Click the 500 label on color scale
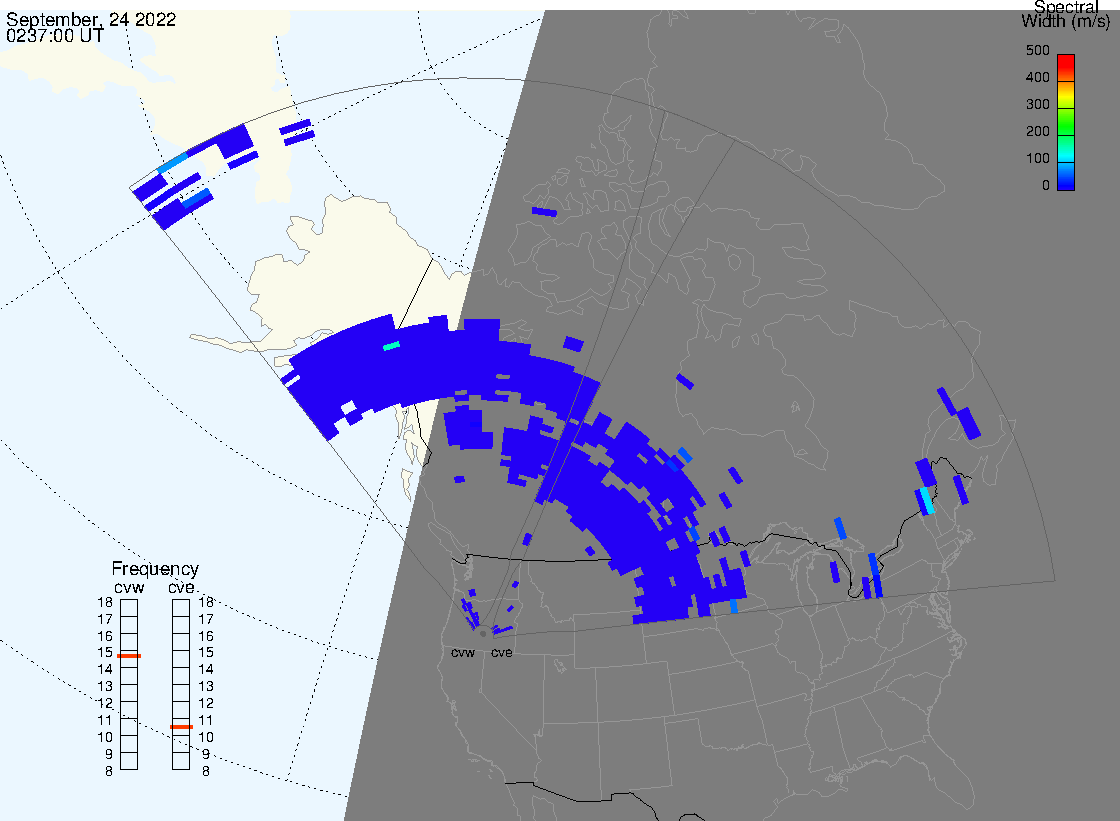Image resolution: width=1120 pixels, height=821 pixels. click(1037, 50)
